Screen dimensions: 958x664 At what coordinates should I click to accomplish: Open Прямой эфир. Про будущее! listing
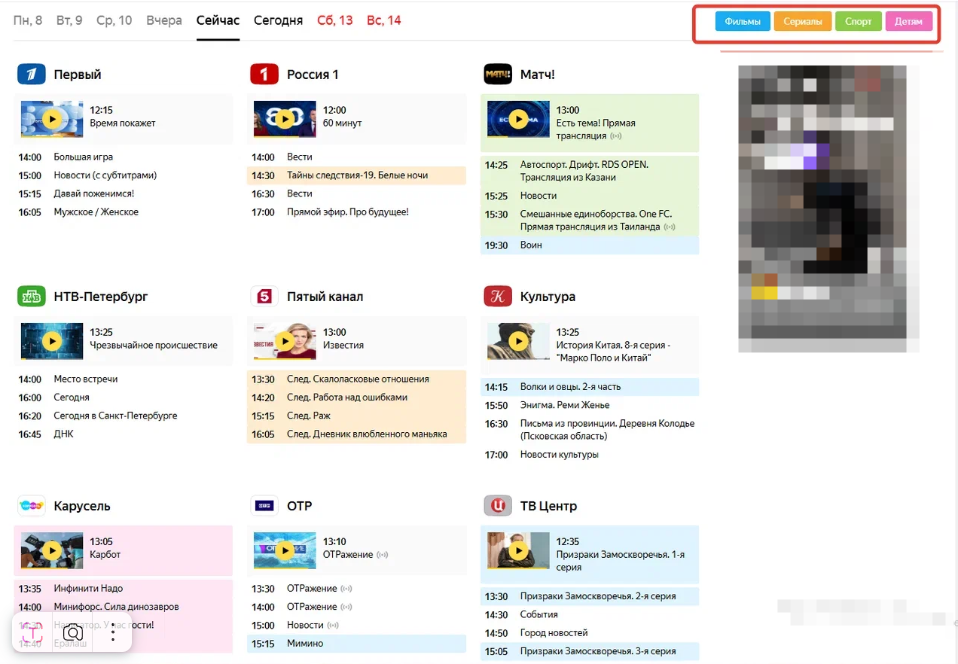357,212
